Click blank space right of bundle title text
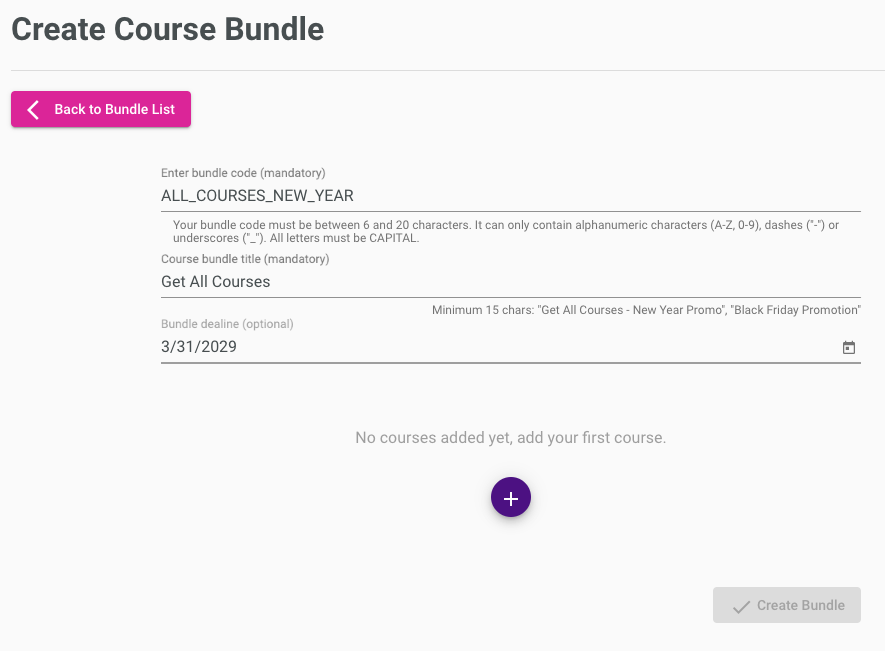Screen dimensions: 885x651 point(564,282)
